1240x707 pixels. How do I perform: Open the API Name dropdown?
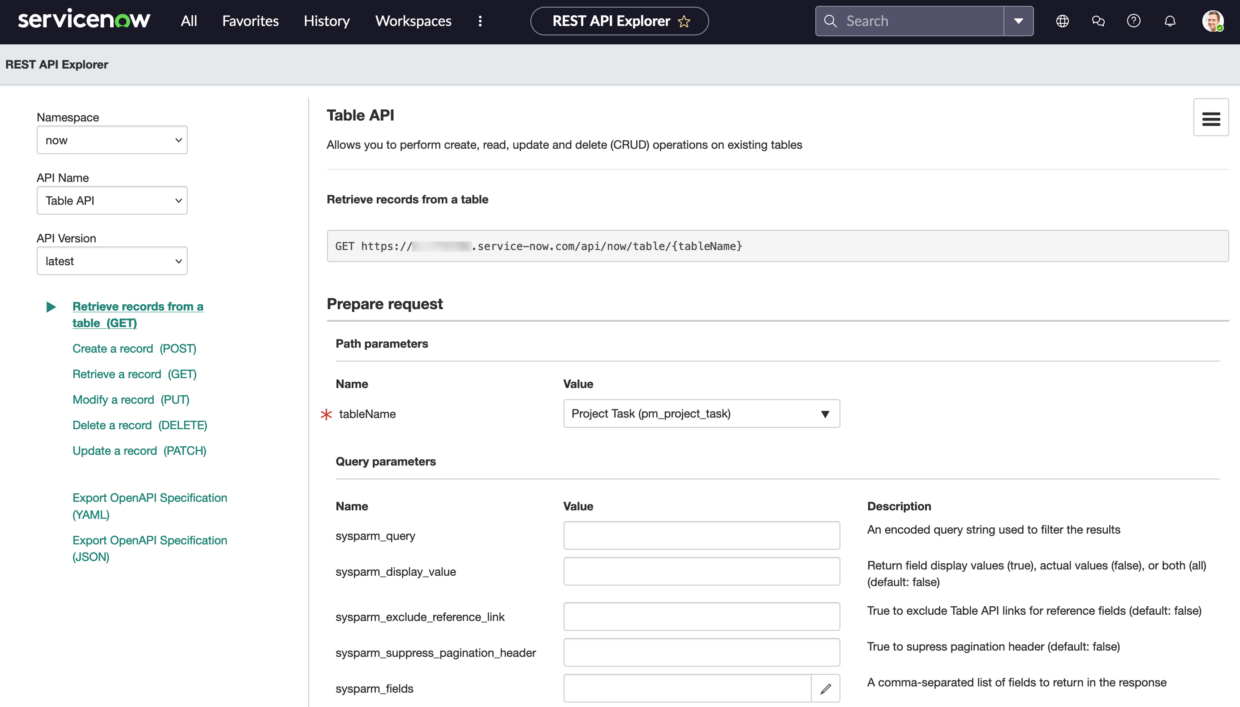(111, 200)
